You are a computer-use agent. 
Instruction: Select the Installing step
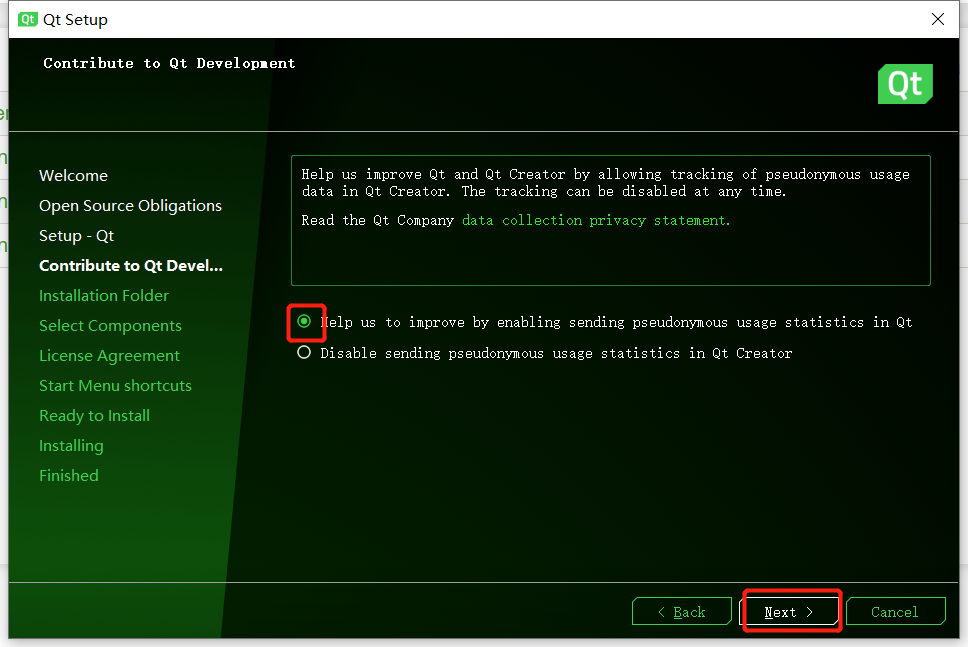[x=71, y=446]
